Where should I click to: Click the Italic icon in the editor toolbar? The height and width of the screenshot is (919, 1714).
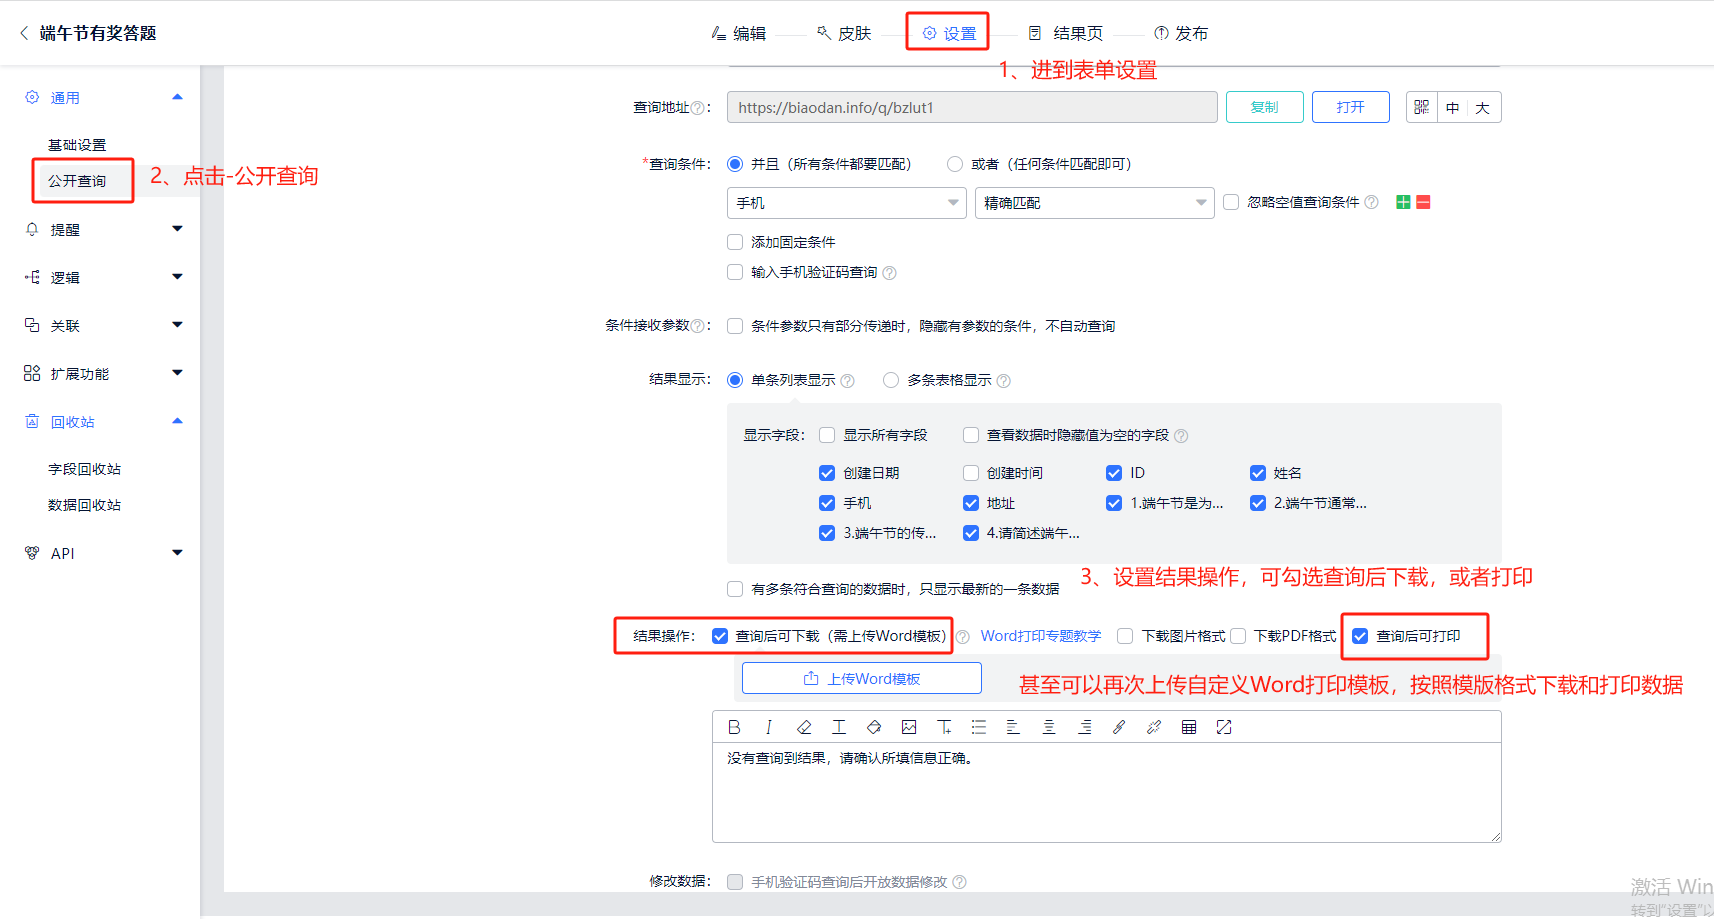coord(769,727)
